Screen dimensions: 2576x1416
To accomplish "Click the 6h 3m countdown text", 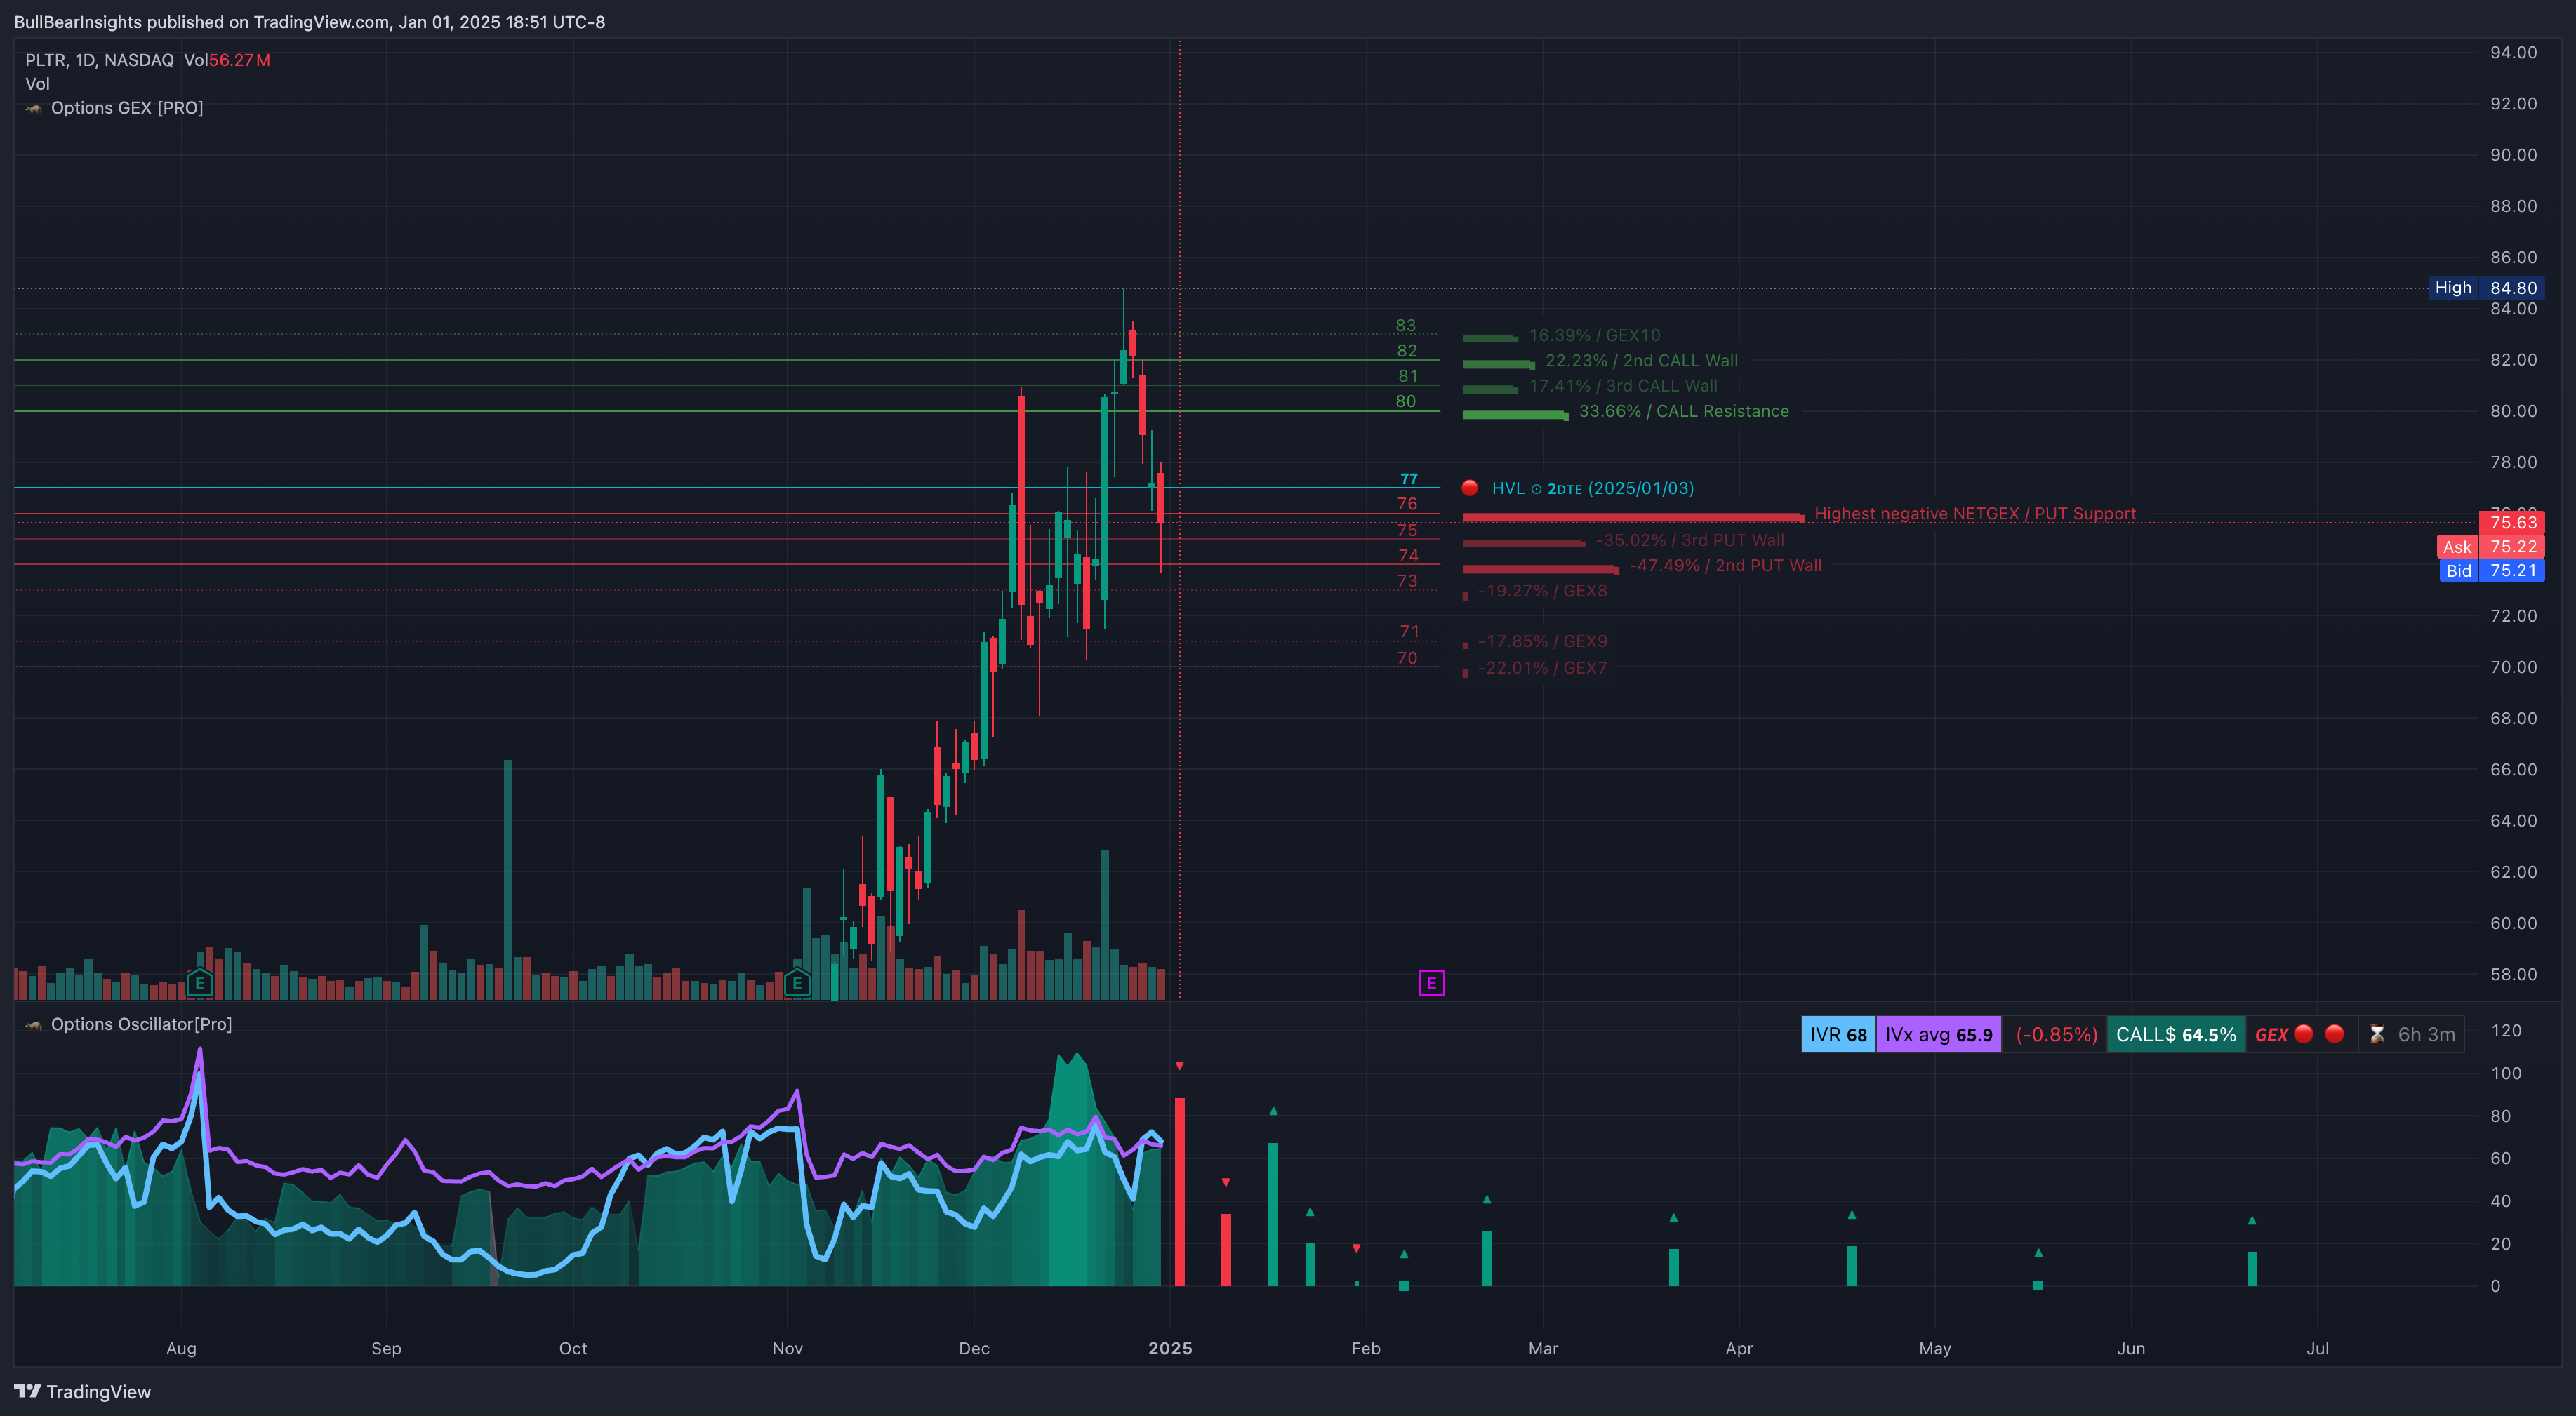I will click(x=2426, y=1035).
